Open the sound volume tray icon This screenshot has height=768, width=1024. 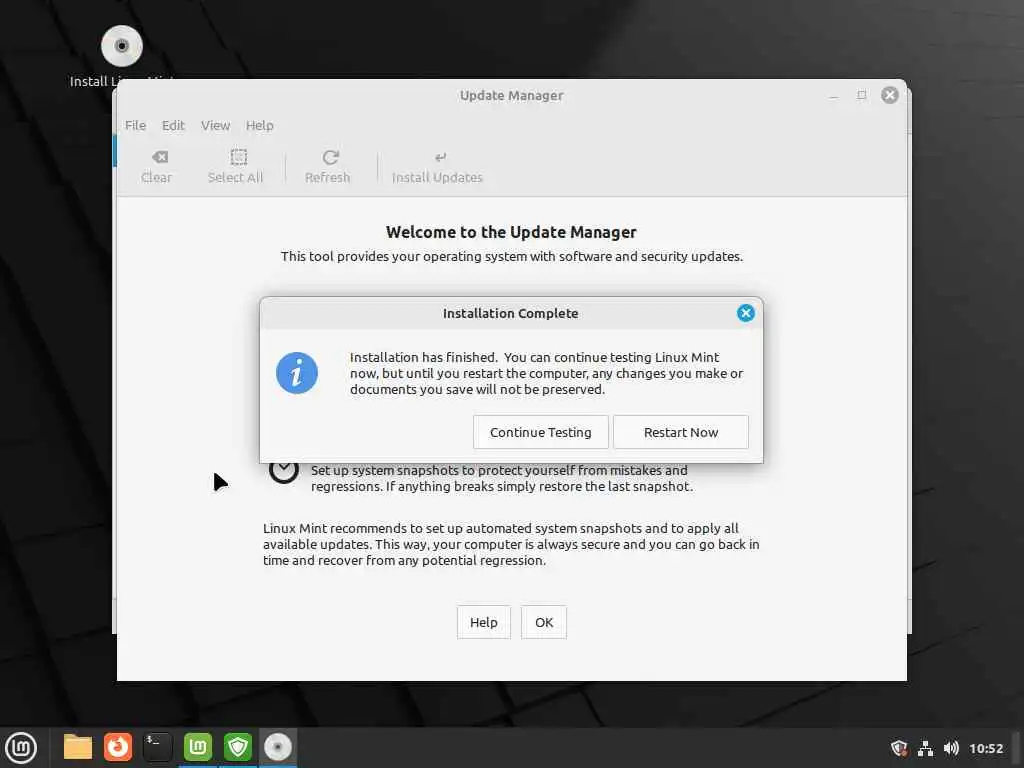(x=951, y=748)
